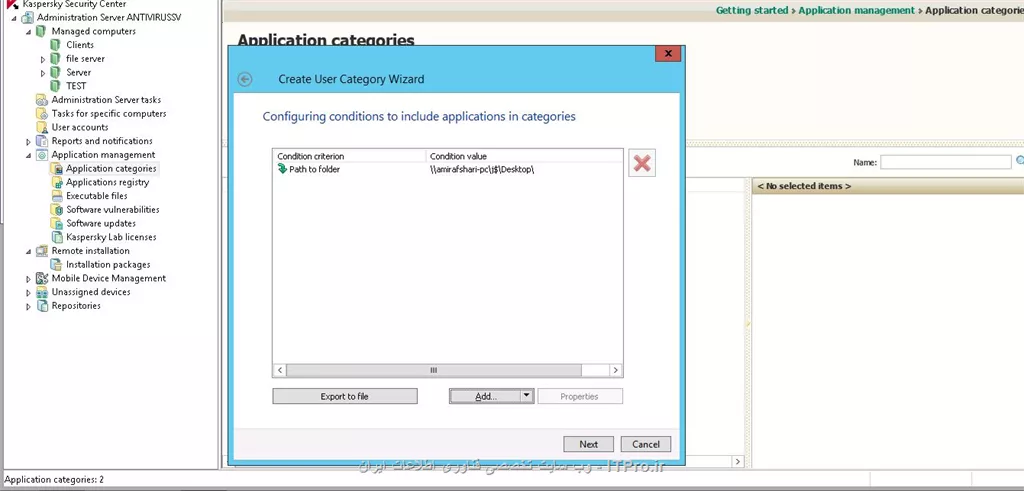Screen dimensions: 1024x491
Task: Click the Reports and notifications icon
Action: [x=41, y=141]
